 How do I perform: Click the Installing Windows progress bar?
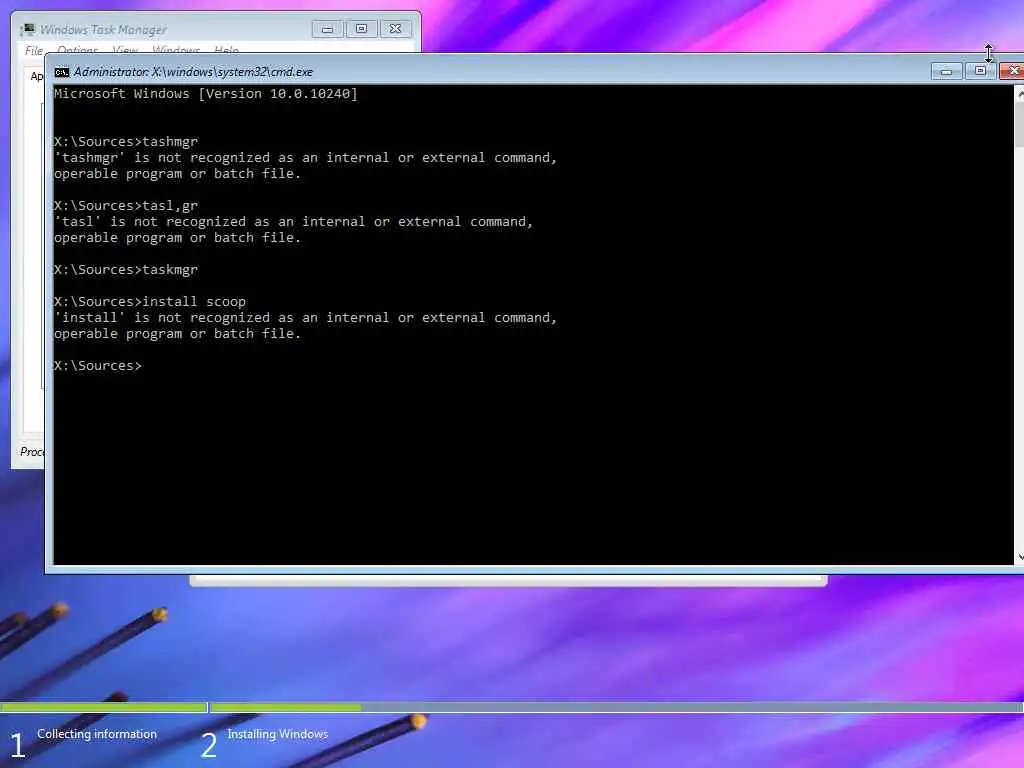coord(617,707)
